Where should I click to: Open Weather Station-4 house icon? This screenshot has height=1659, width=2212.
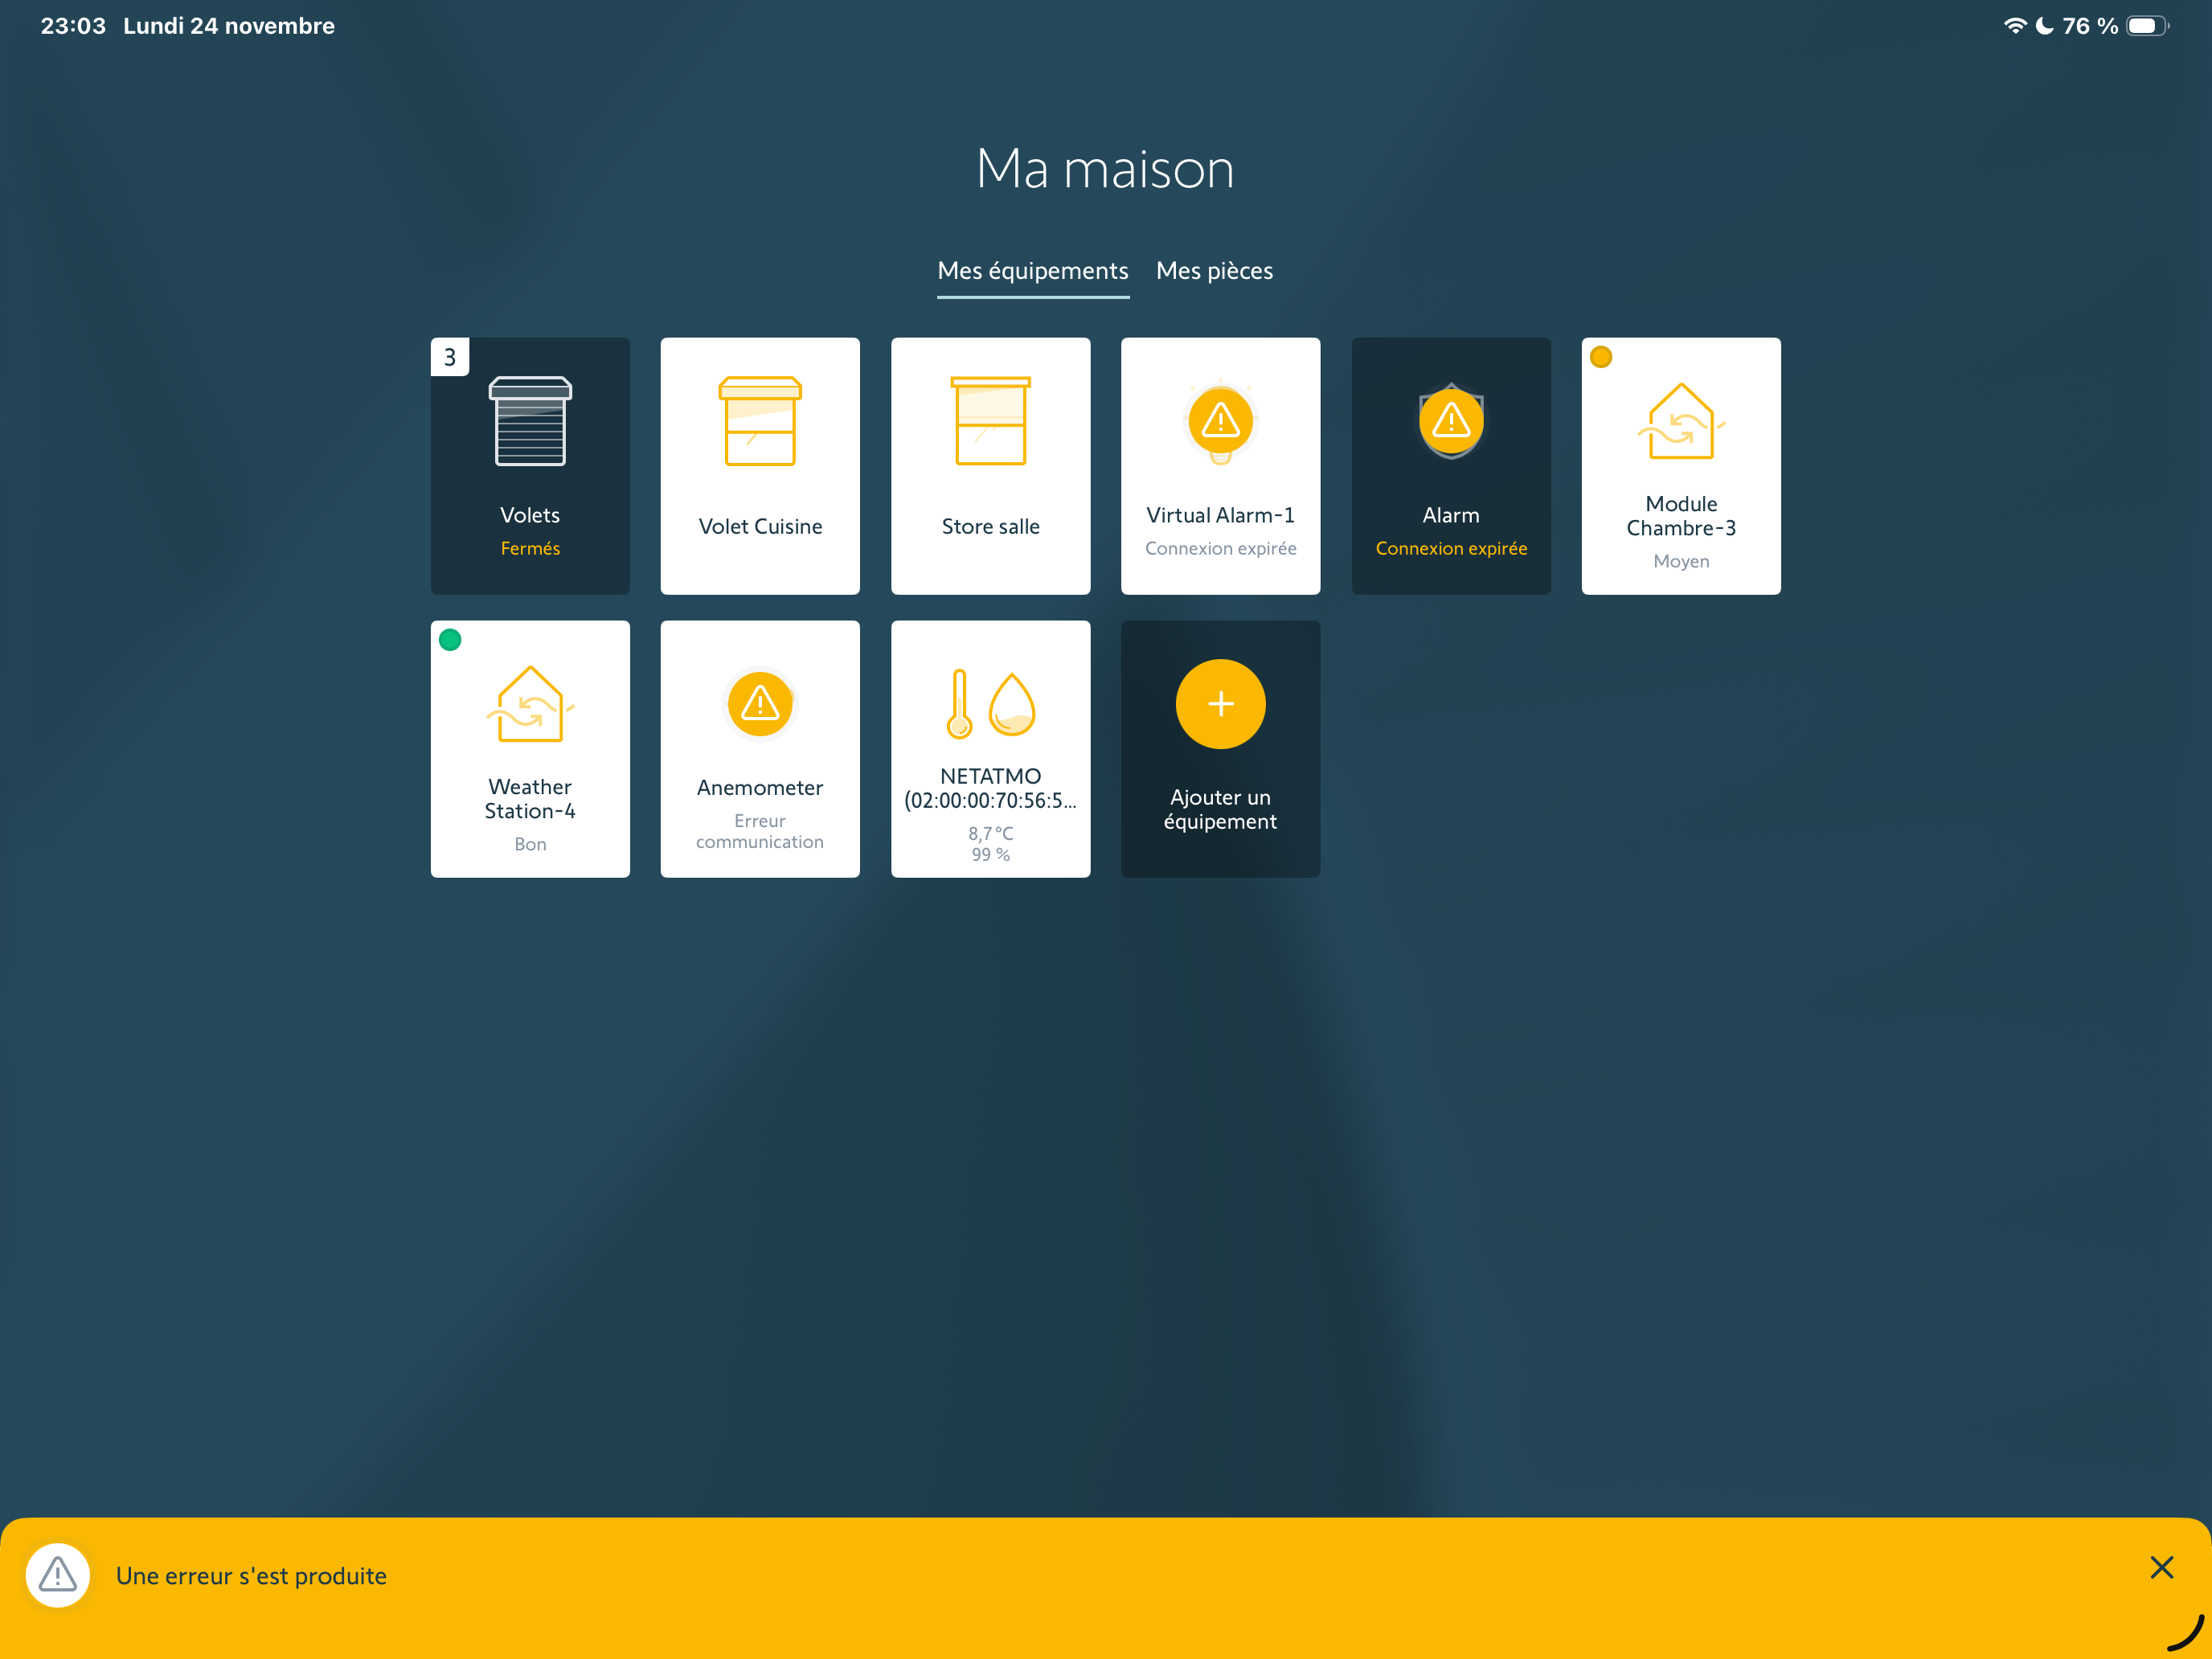[530, 704]
